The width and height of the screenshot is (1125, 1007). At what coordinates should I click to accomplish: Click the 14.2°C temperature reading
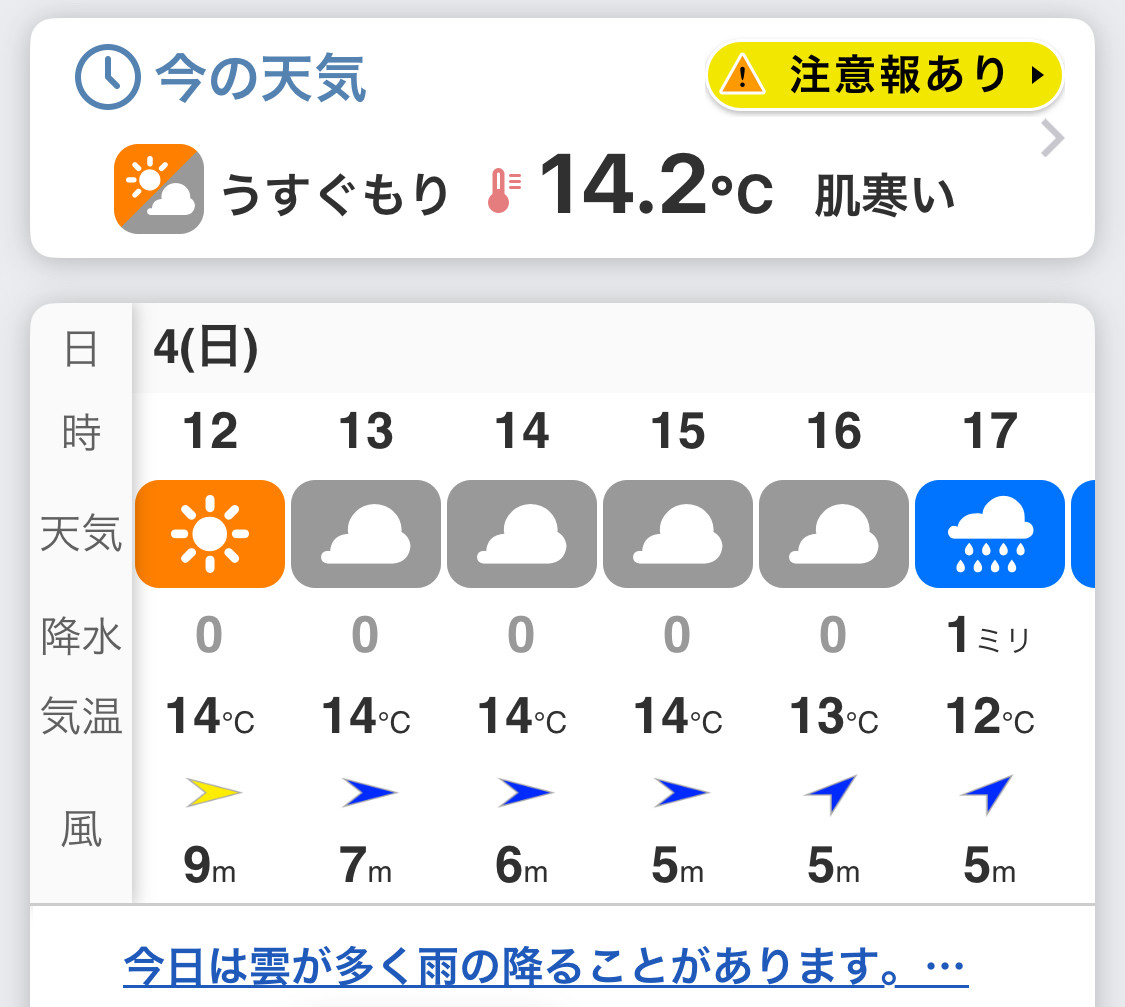point(656,186)
